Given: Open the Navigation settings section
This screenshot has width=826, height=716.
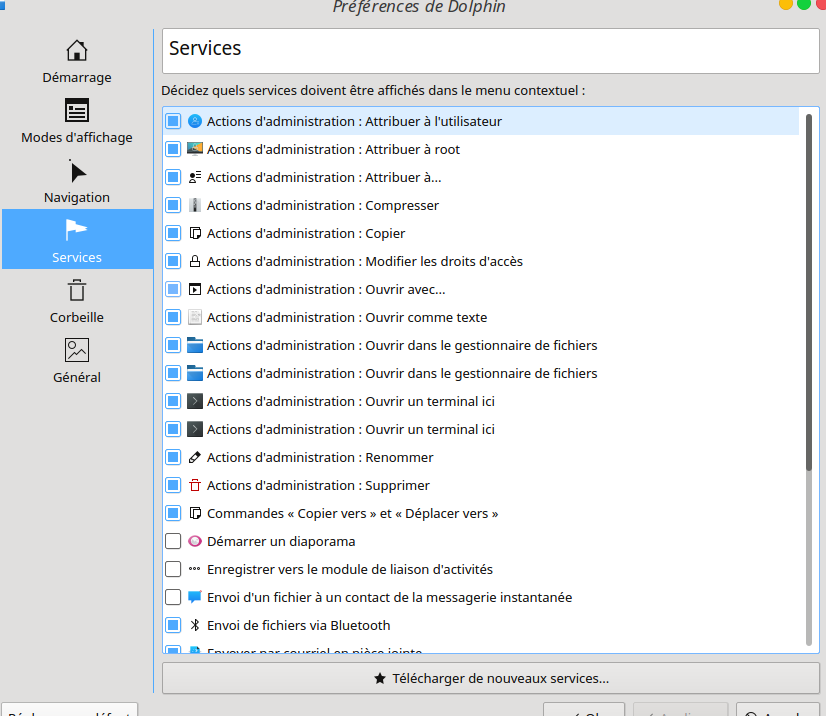Looking at the screenshot, I should coord(77,181).
